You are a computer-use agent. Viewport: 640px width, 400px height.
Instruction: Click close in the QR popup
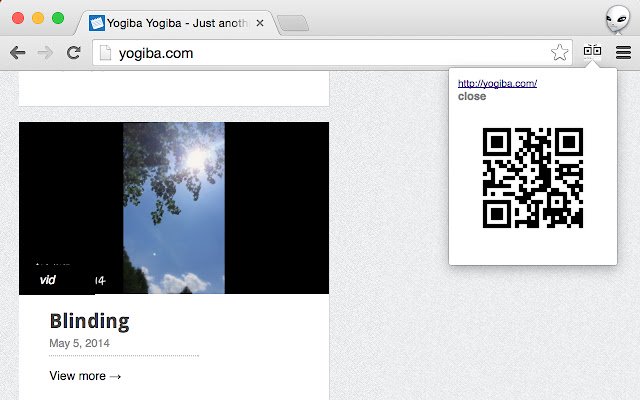tap(472, 96)
